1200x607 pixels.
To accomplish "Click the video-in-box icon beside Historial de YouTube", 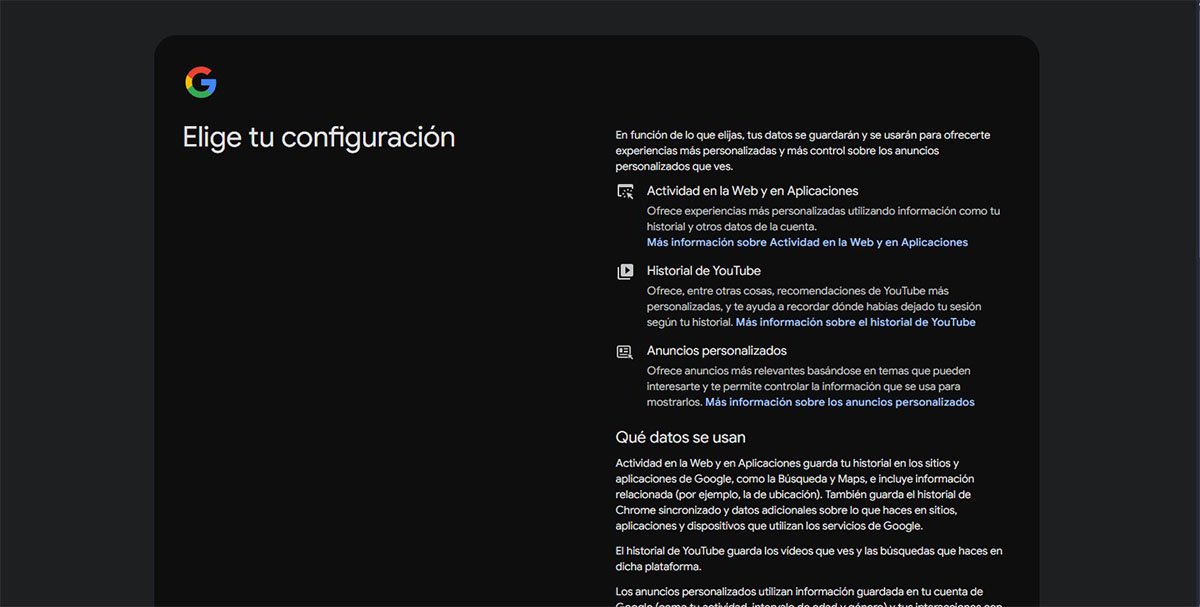I will point(624,270).
